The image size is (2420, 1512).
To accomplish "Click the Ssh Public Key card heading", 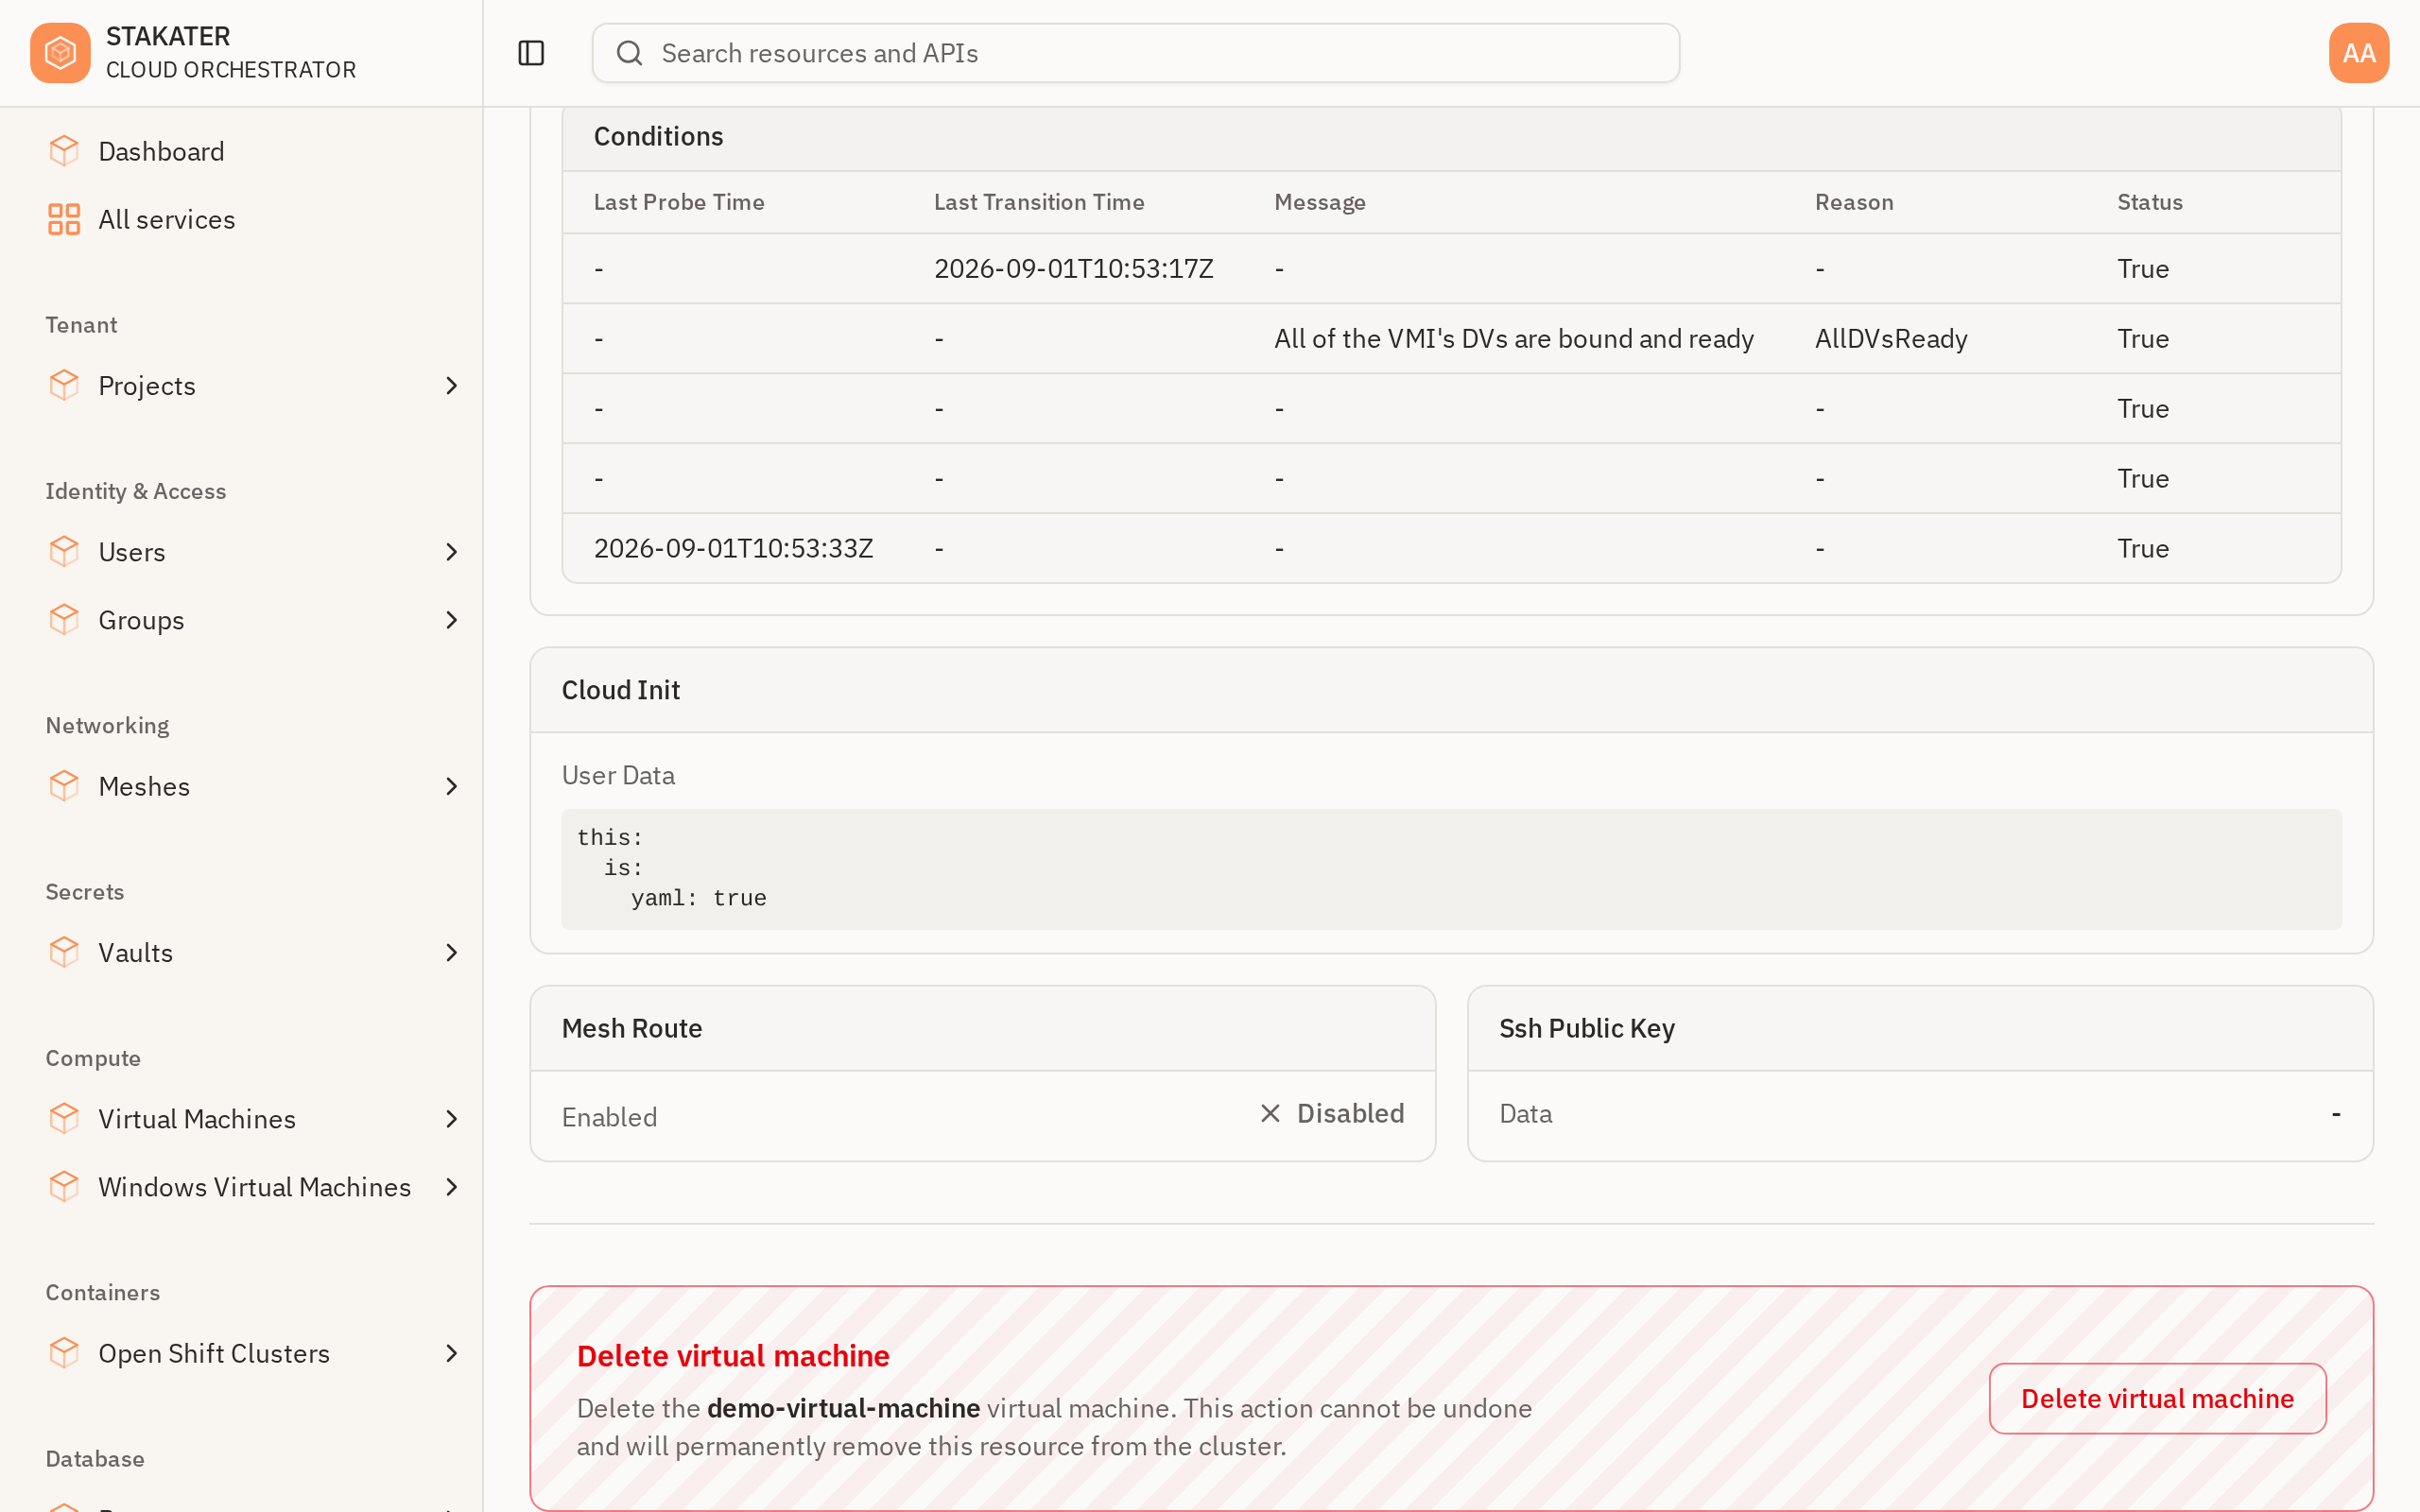I will point(1586,1027).
